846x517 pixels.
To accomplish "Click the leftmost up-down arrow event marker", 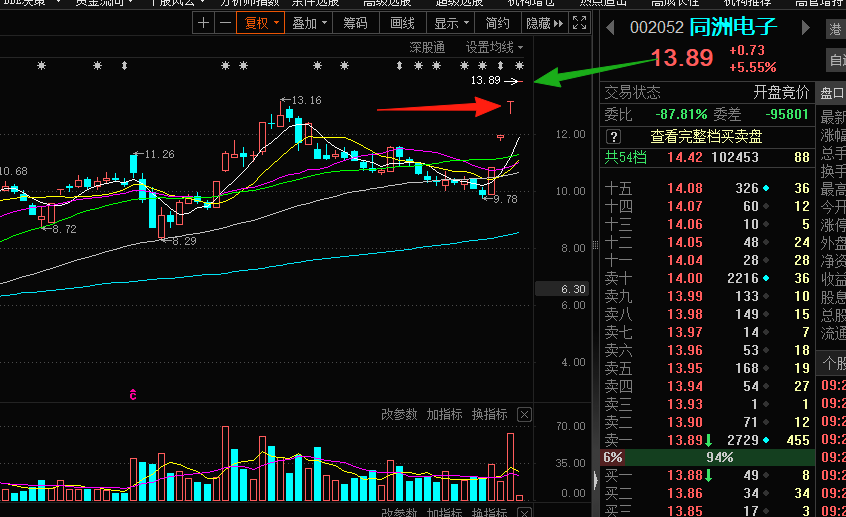I will coord(125,66).
